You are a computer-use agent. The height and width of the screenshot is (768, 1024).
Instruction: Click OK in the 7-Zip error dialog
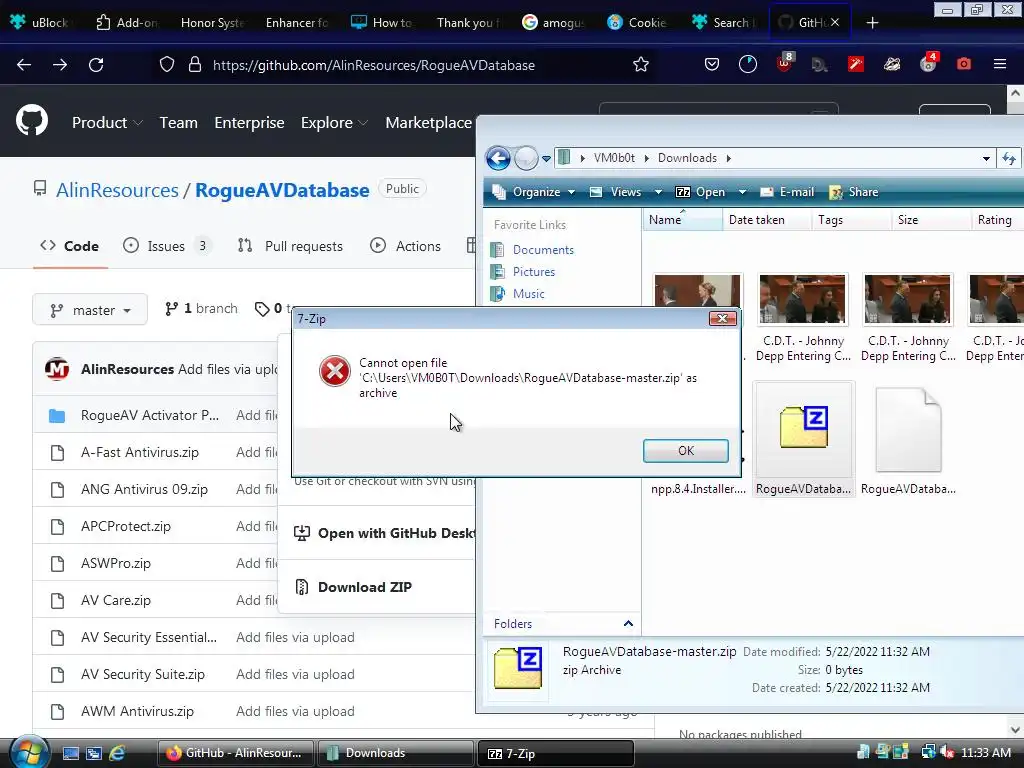(685, 451)
